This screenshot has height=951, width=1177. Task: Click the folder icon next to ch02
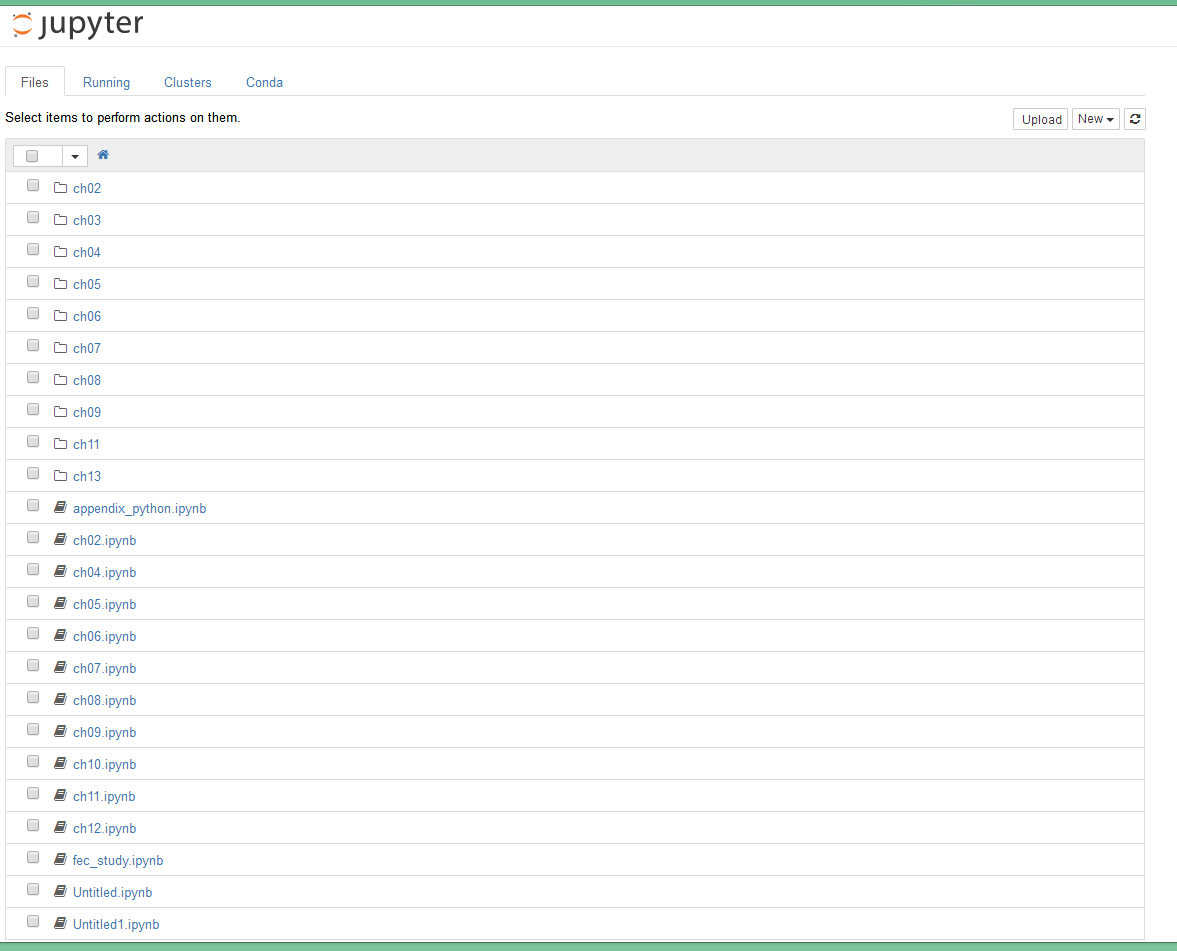(x=60, y=188)
